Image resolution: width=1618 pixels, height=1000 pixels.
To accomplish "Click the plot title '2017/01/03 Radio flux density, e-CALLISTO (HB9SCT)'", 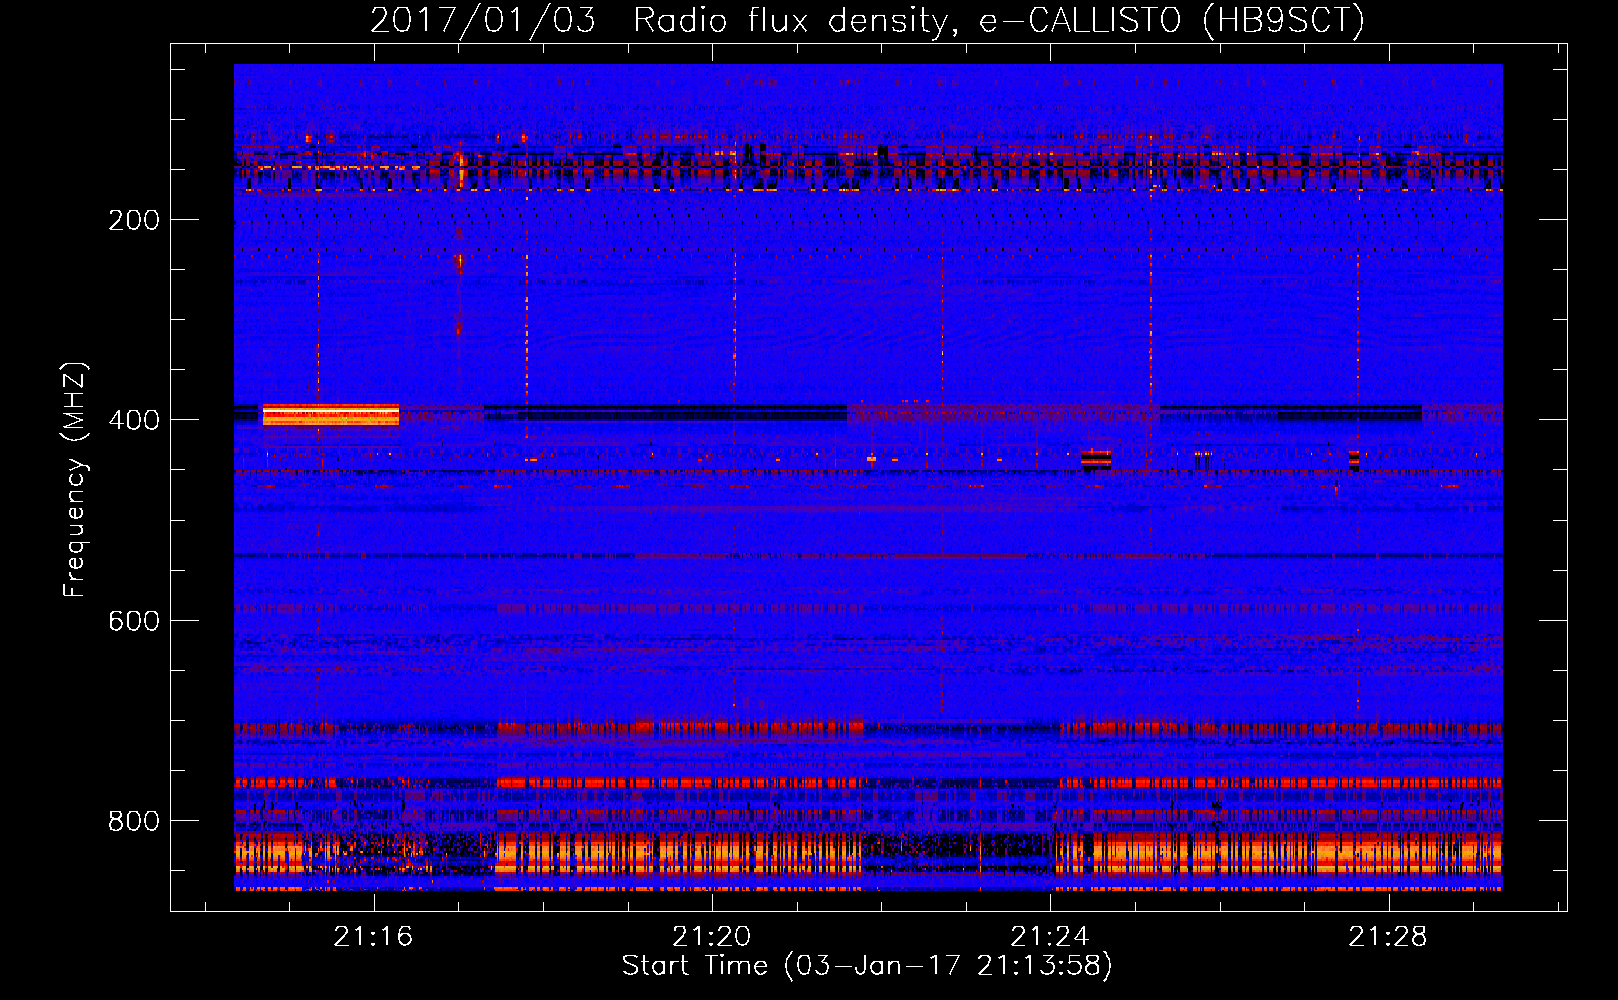I will coord(867,20).
